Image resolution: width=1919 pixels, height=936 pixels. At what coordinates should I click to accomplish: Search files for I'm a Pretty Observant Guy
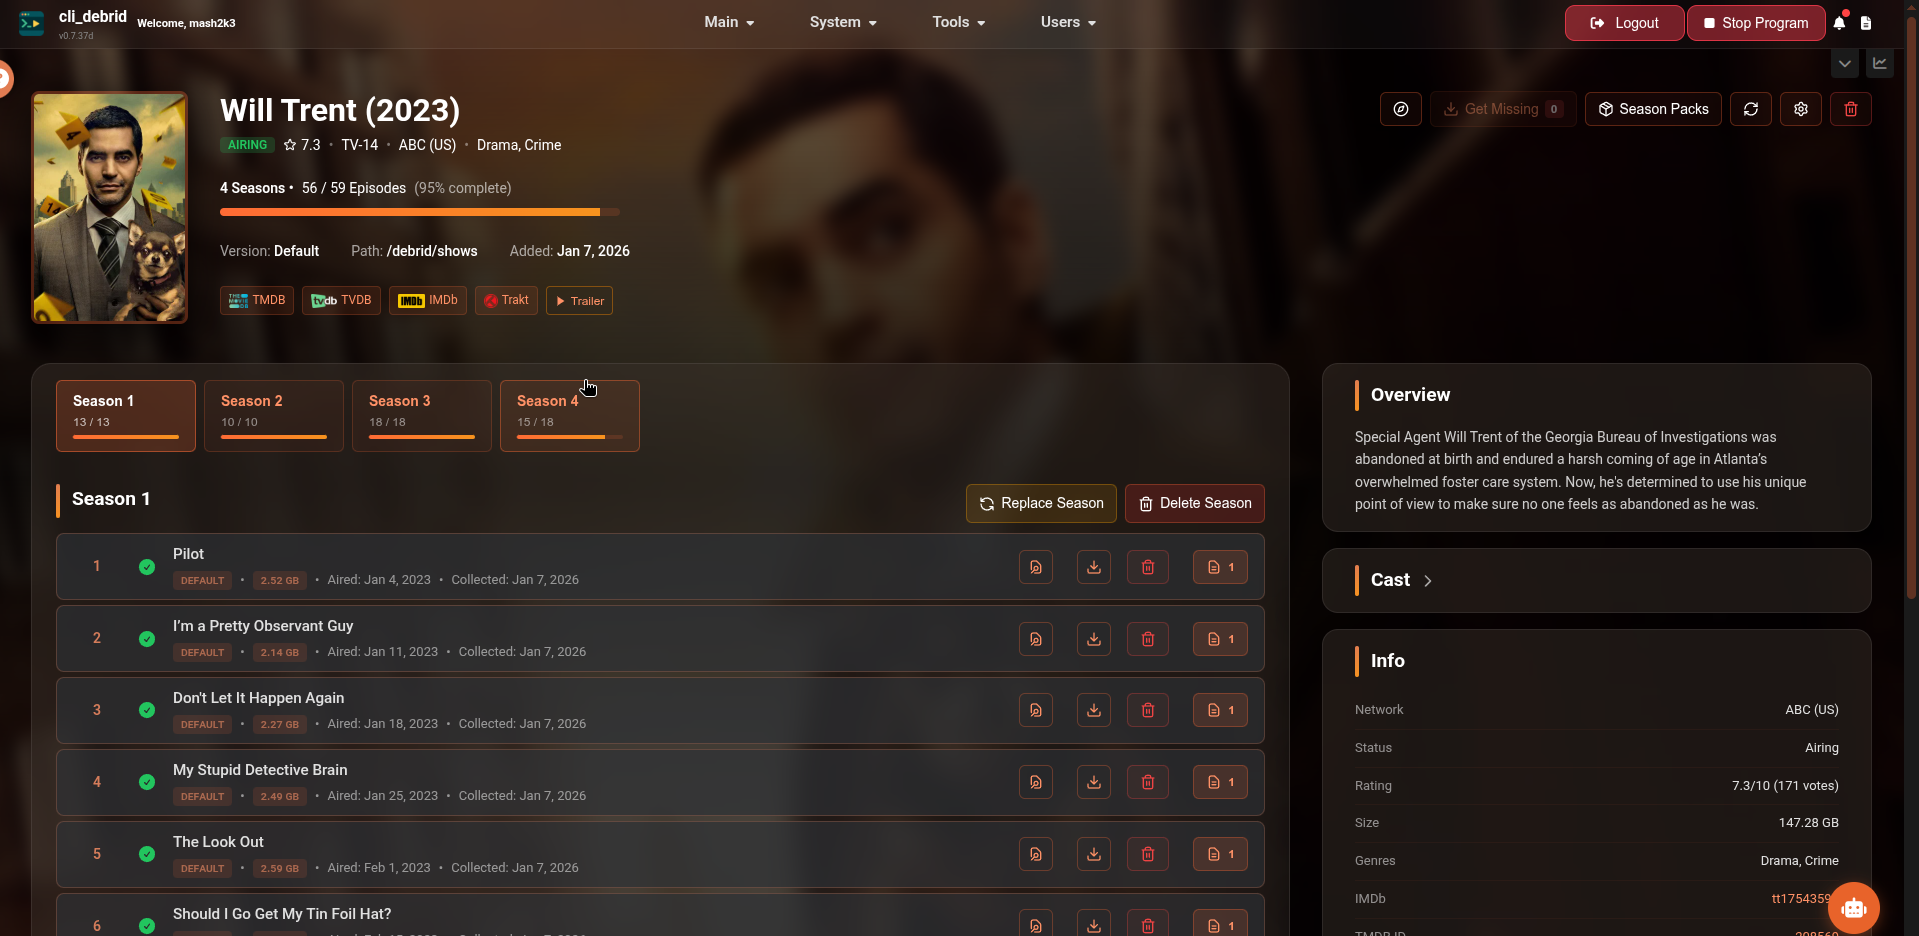[1036, 639]
